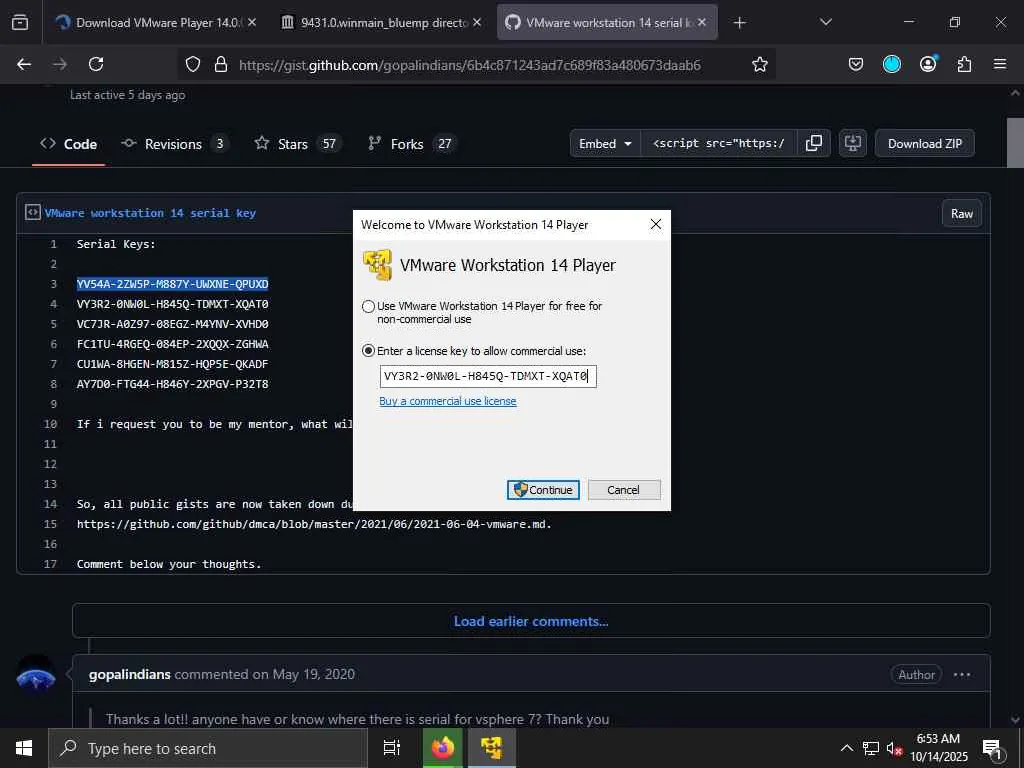Close the Download VMware Player tab

click(252, 22)
